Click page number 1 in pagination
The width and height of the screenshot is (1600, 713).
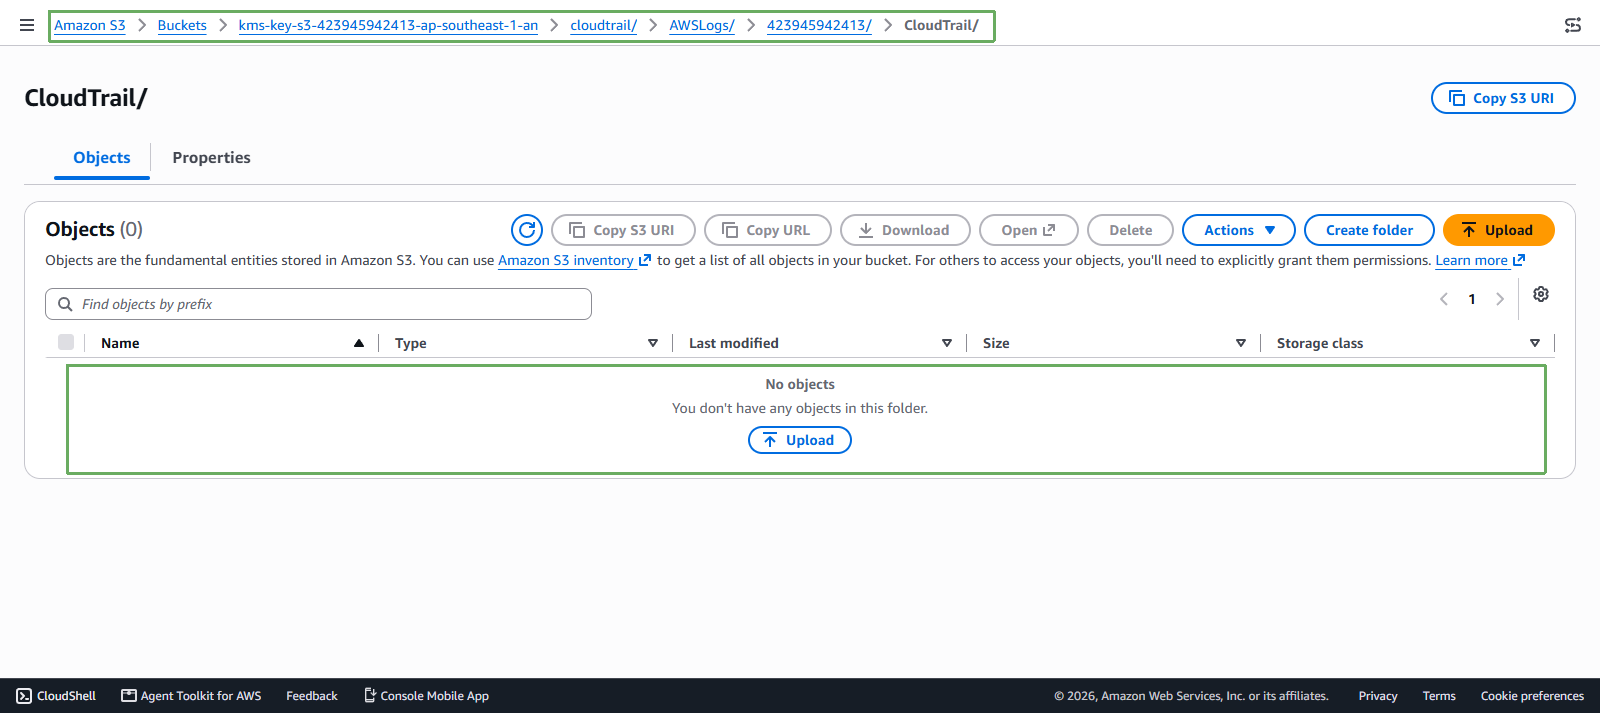click(1472, 299)
